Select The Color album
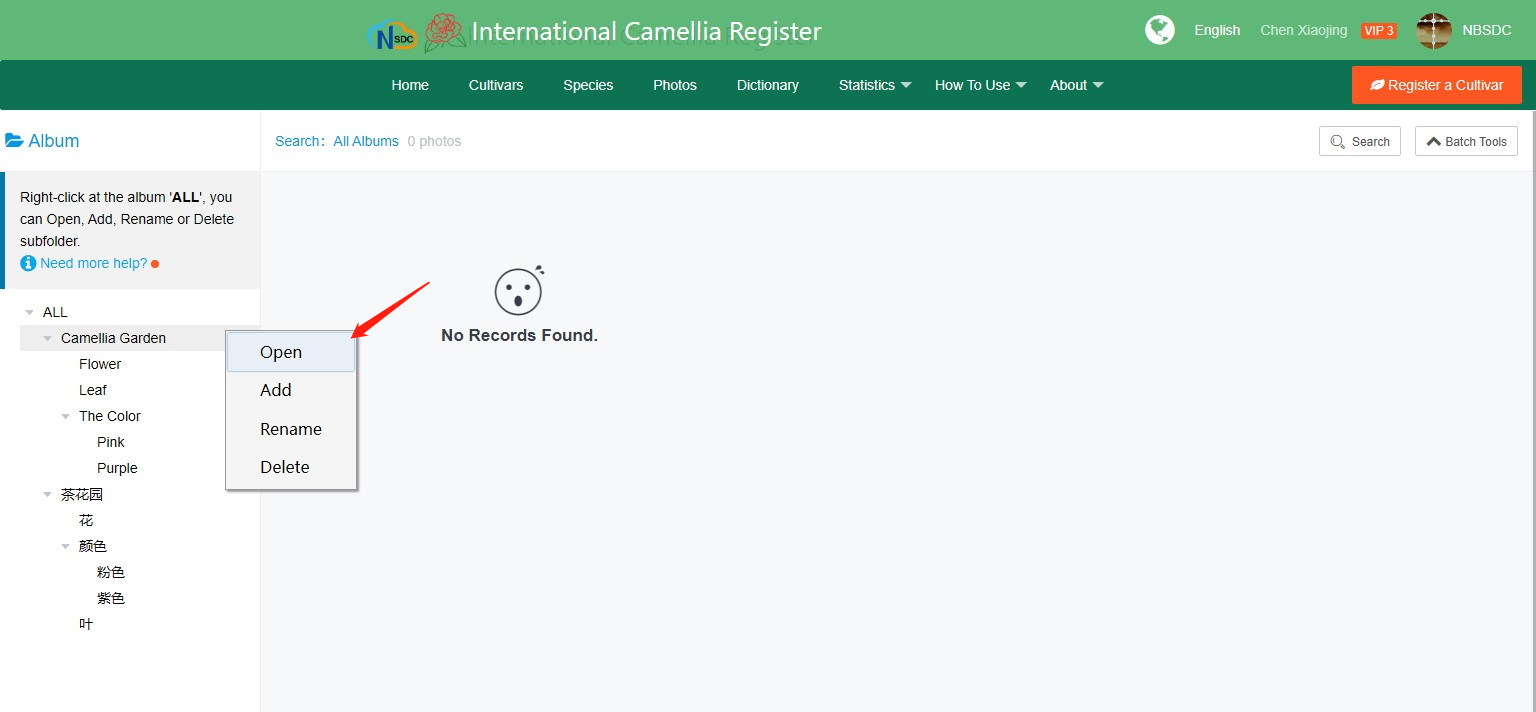 pyautogui.click(x=110, y=416)
